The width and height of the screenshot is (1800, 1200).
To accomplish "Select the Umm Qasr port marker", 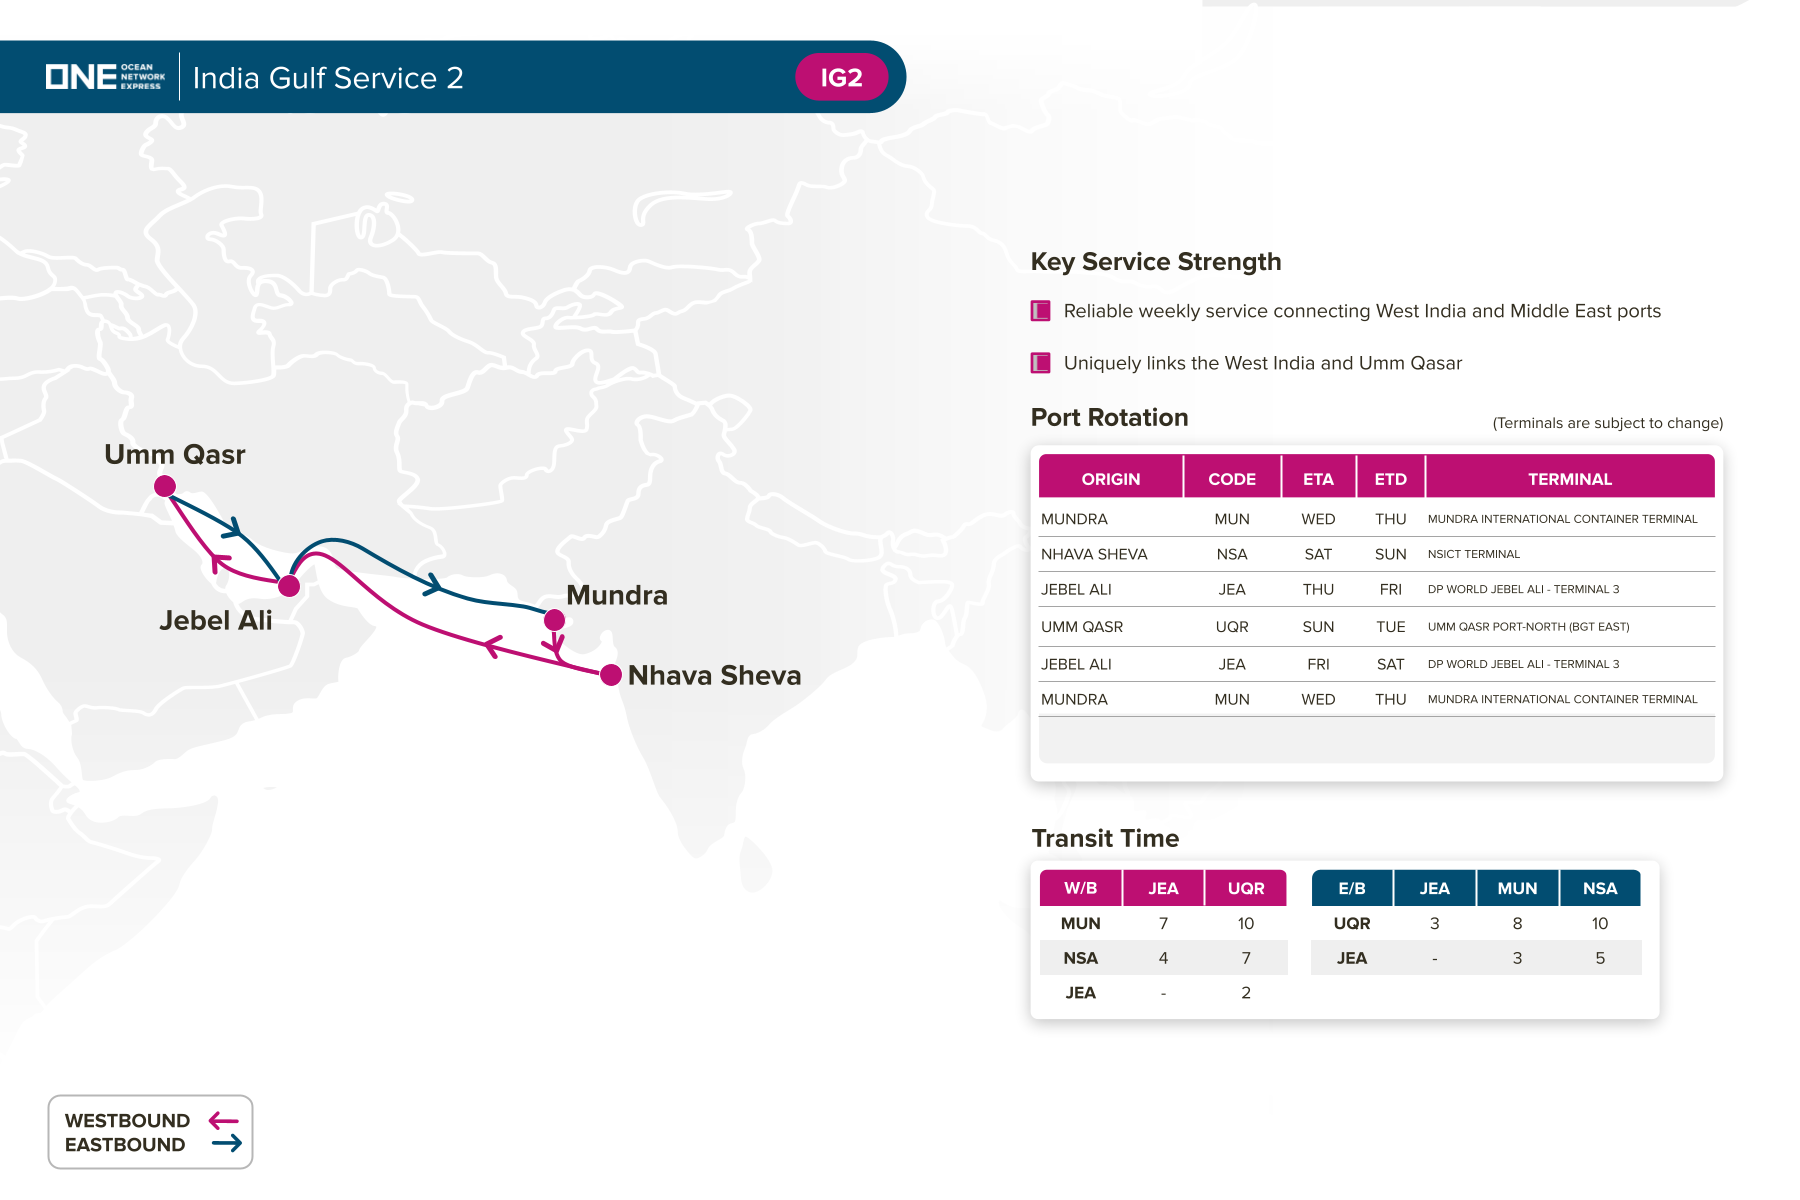I will (x=165, y=486).
